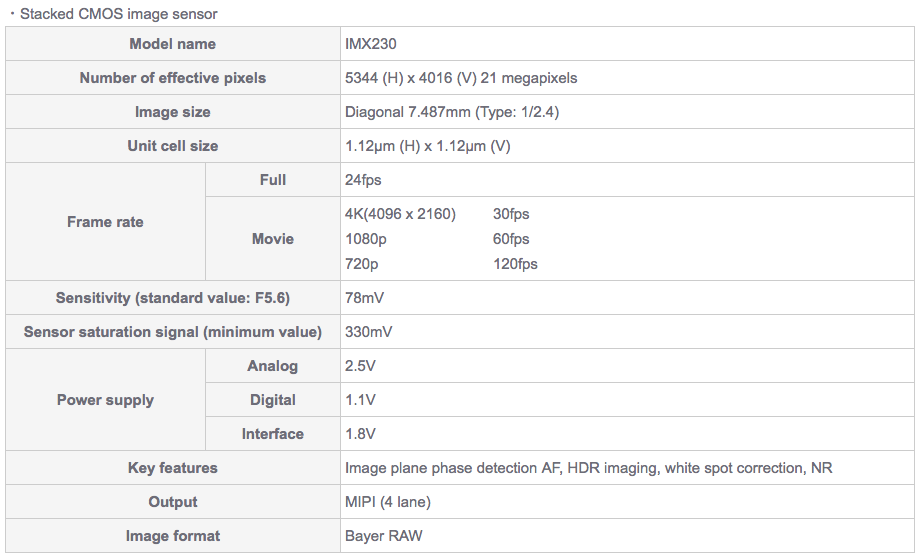Click the IMX230 model name value
The width and height of the screenshot is (924, 560).
[x=371, y=44]
